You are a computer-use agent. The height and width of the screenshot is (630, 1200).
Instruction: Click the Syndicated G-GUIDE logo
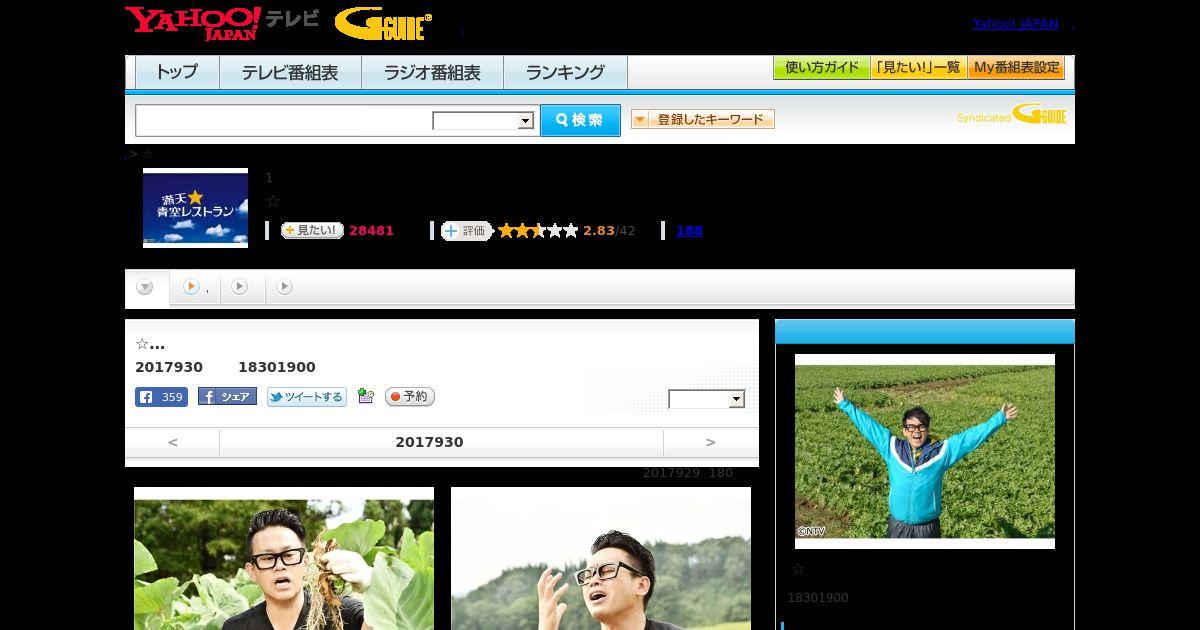(x=1012, y=115)
